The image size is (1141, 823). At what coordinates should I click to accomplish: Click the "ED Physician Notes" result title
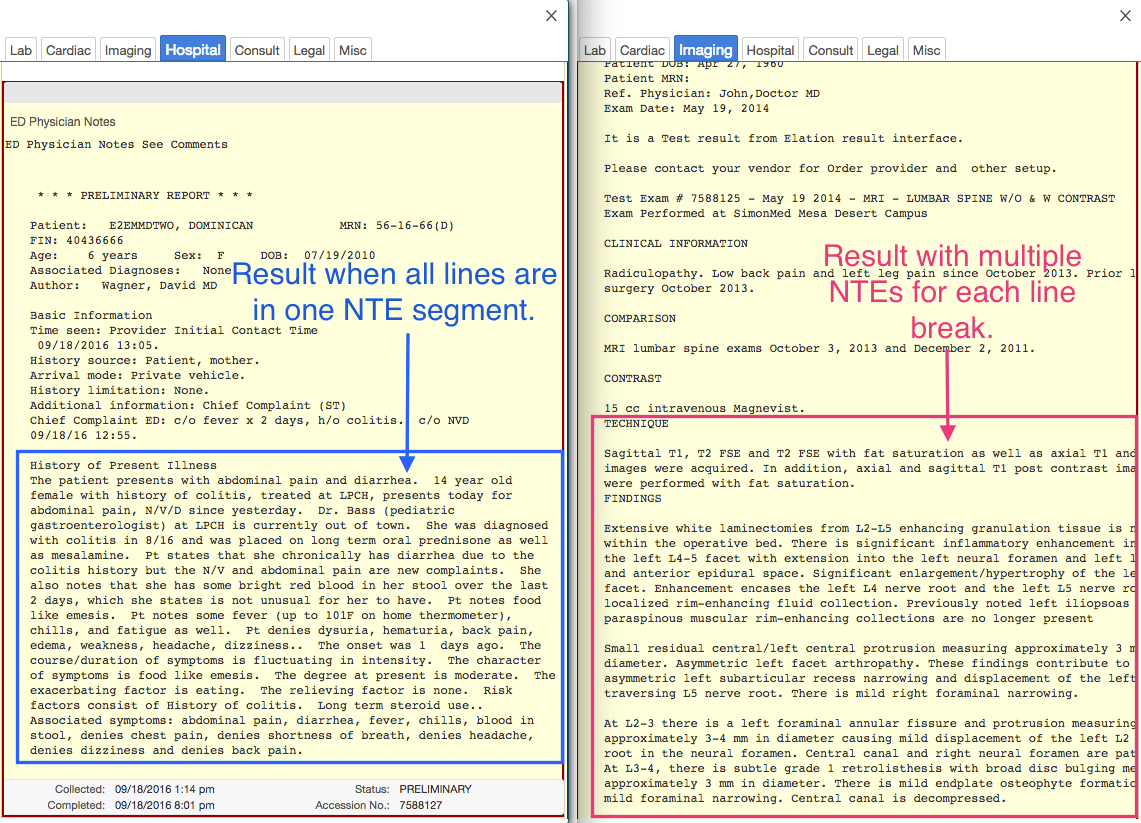(63, 122)
